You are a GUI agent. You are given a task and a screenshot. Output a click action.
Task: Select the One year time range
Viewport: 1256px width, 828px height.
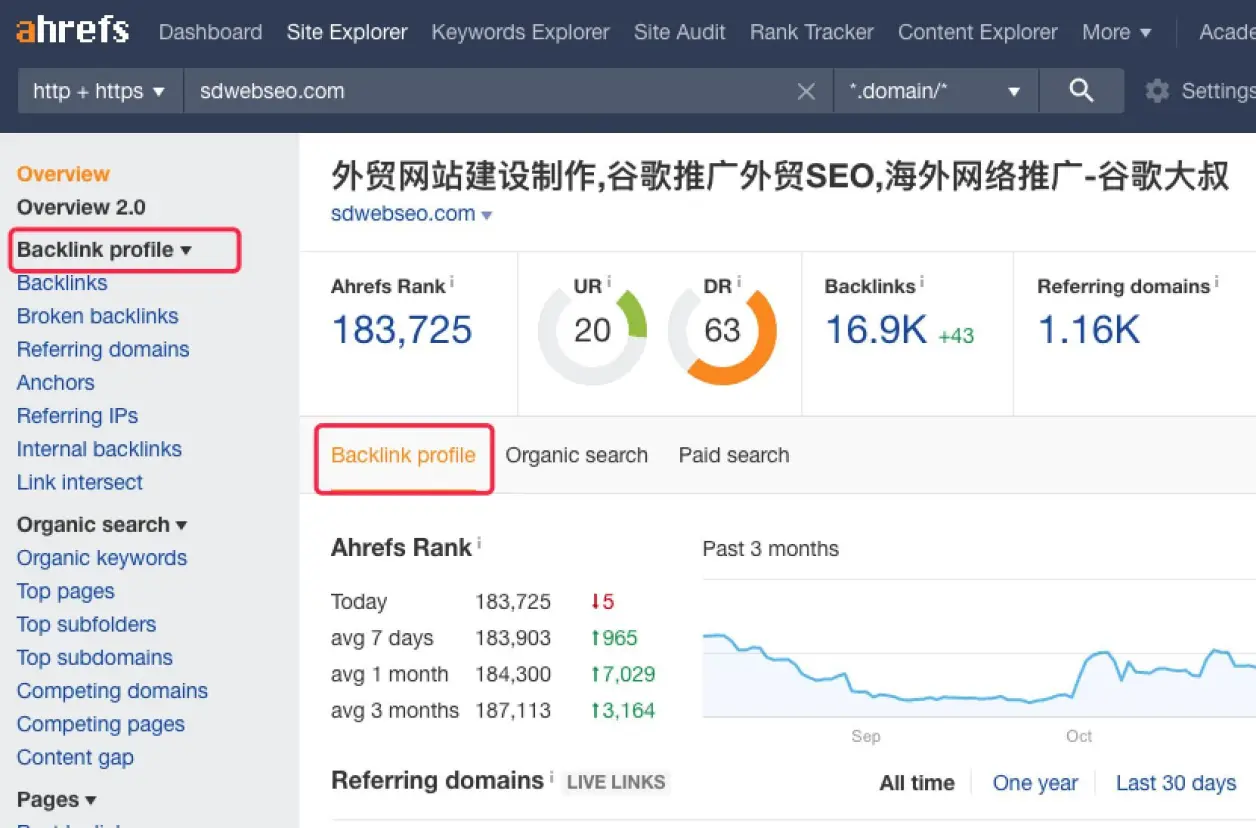click(1035, 783)
